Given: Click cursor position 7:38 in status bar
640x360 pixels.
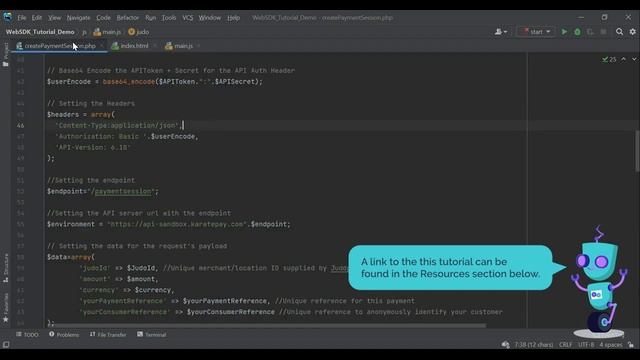Looking at the screenshot, I should pos(533,345).
